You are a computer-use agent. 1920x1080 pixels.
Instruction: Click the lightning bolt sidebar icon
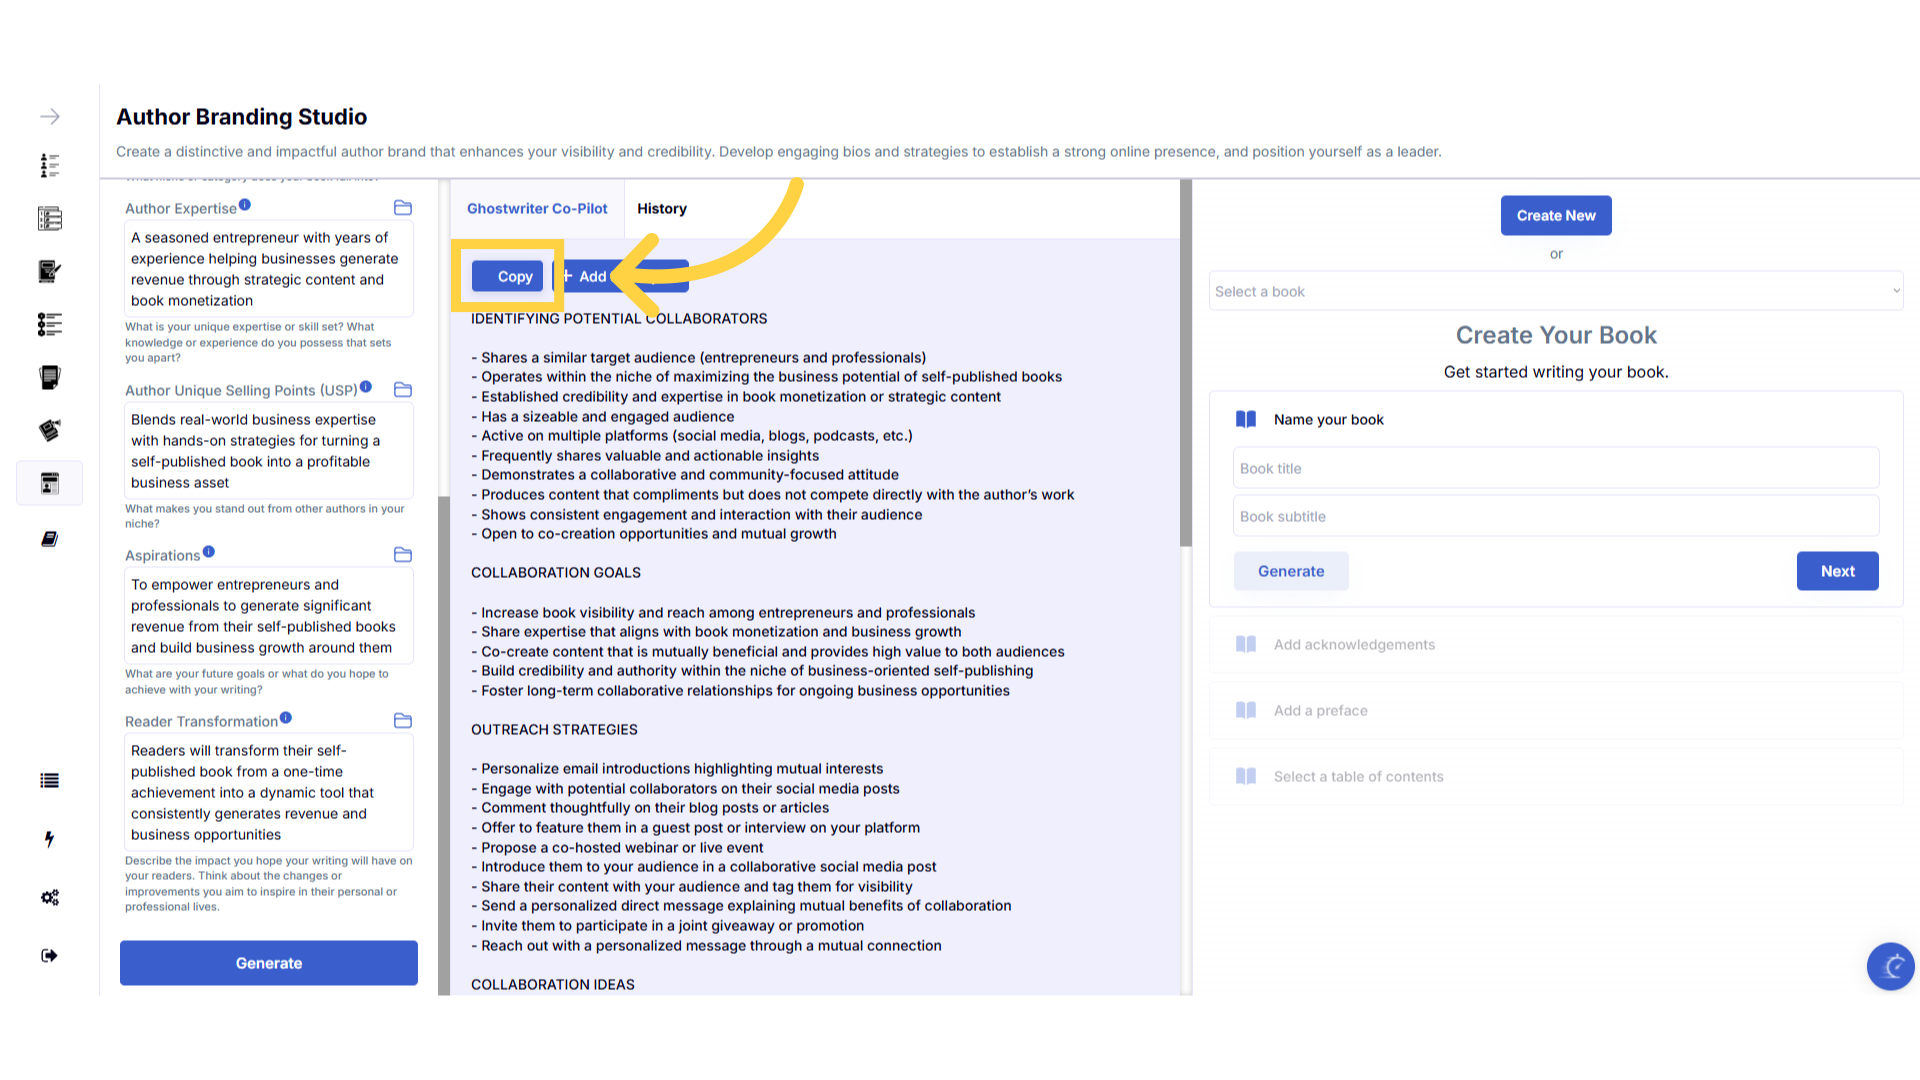49,839
